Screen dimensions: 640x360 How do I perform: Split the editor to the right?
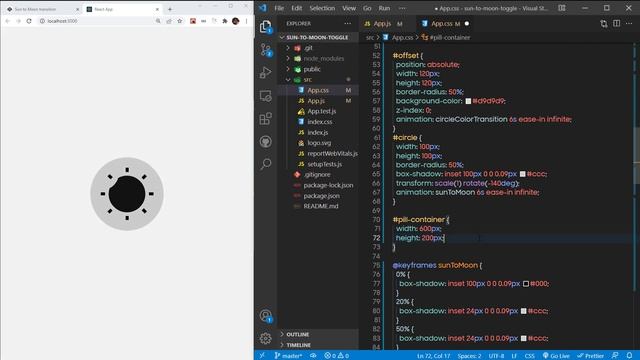point(616,24)
